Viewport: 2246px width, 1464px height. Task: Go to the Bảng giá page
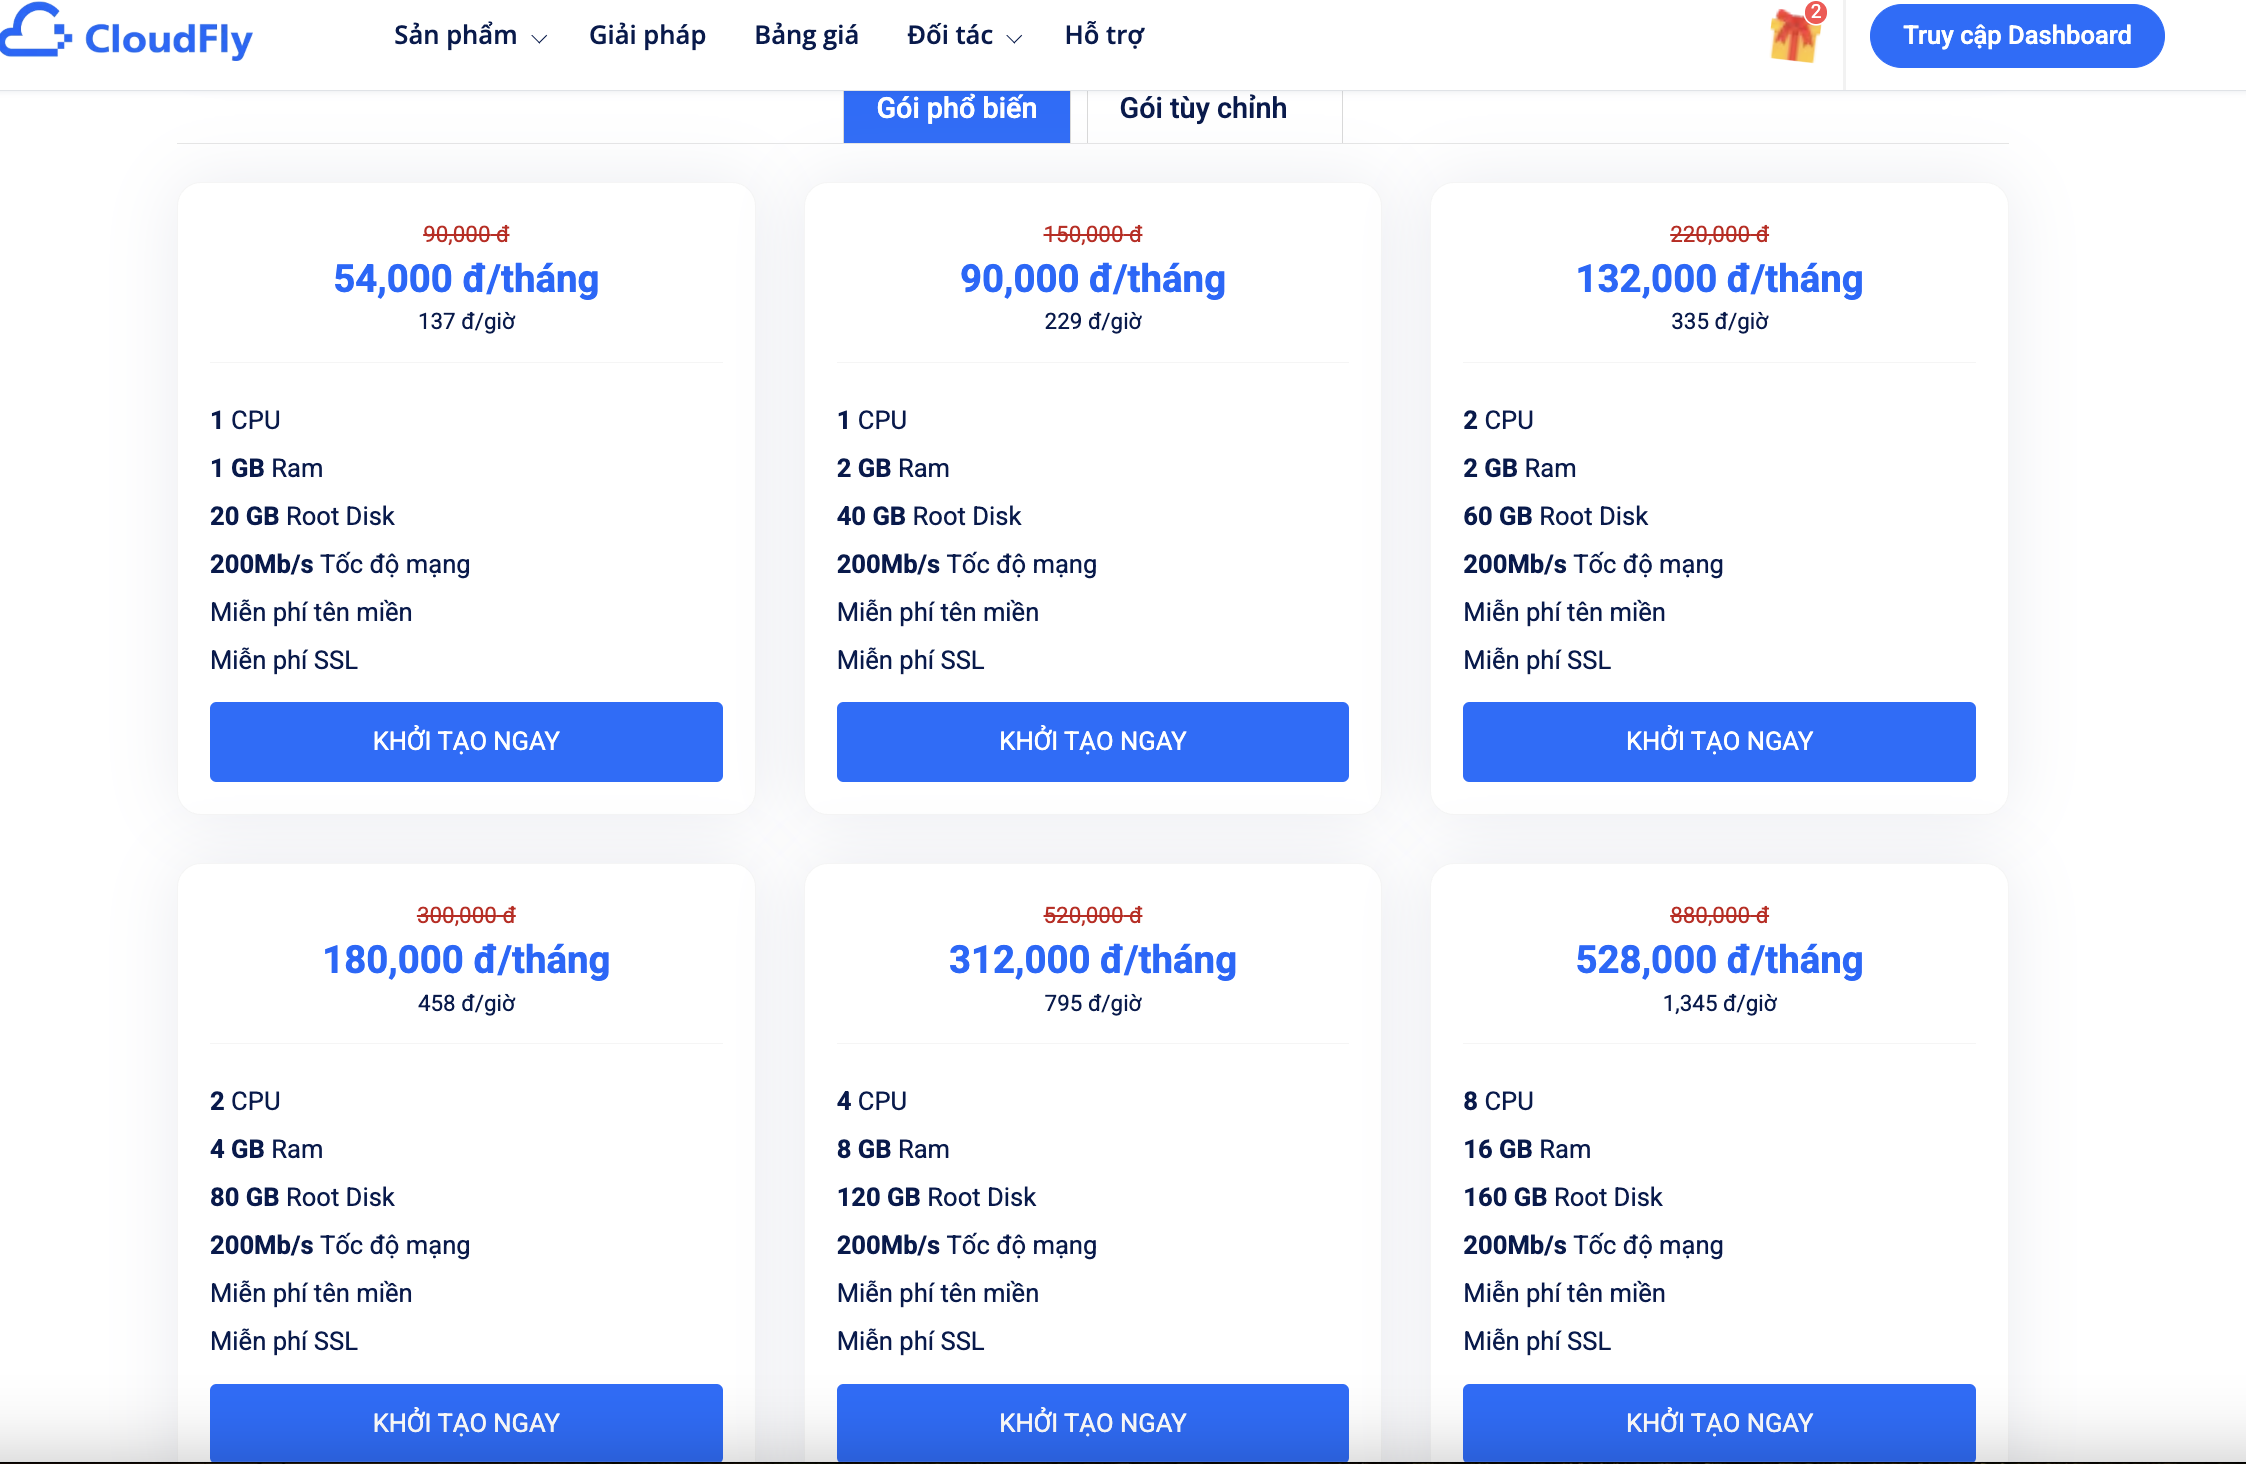click(x=806, y=36)
